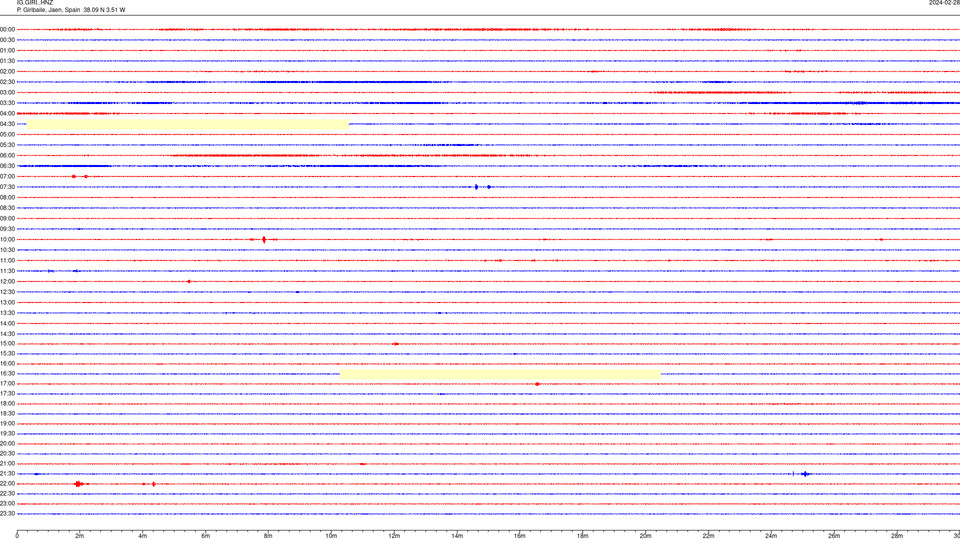Select the 23:30 time label
Viewport: 960px width, 540px height.
[7, 514]
